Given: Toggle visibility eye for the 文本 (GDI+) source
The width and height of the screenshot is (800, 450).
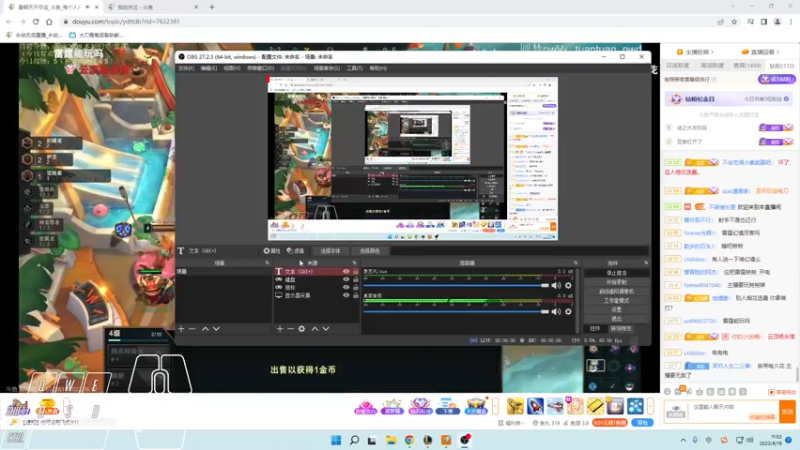Looking at the screenshot, I should point(346,272).
